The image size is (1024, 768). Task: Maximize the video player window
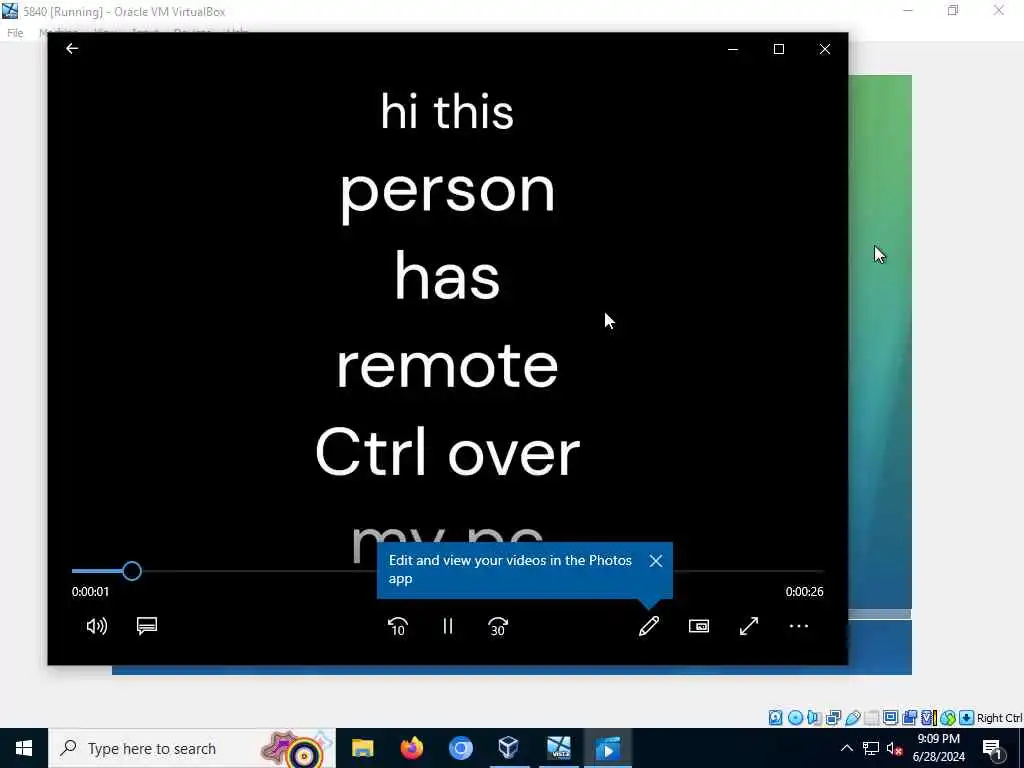pyautogui.click(x=778, y=49)
